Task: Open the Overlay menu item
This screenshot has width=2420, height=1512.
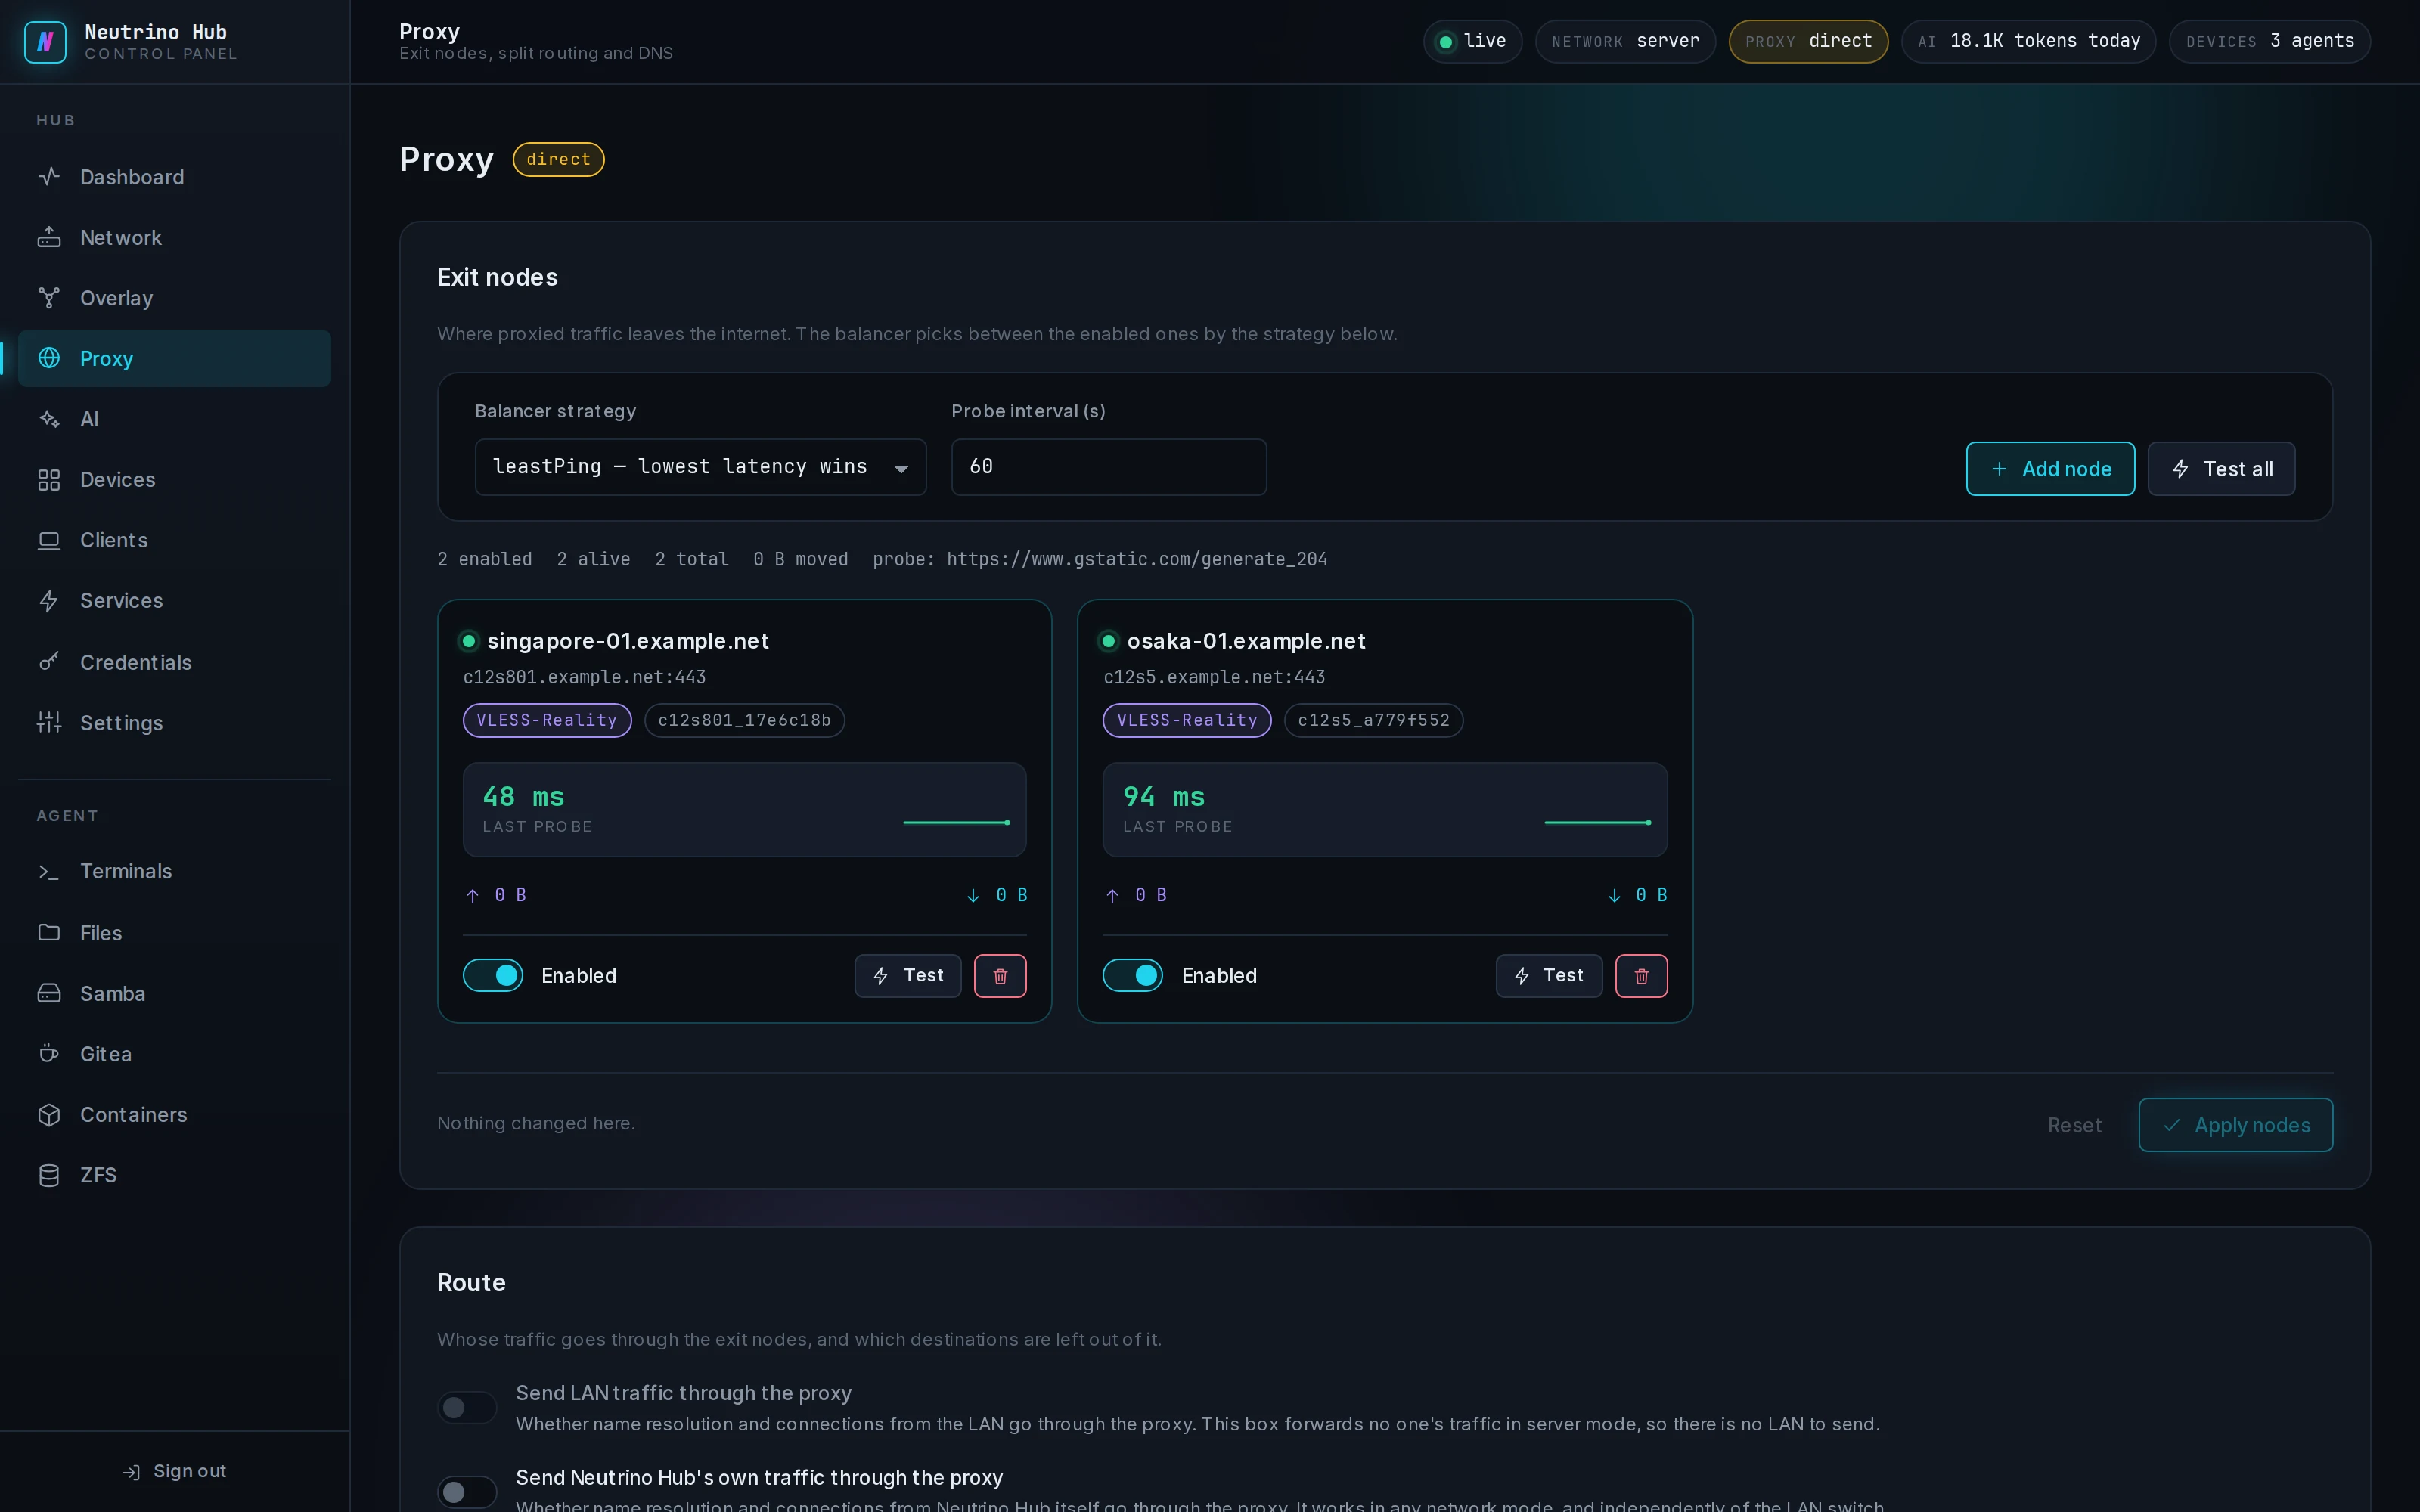Action: [175, 298]
